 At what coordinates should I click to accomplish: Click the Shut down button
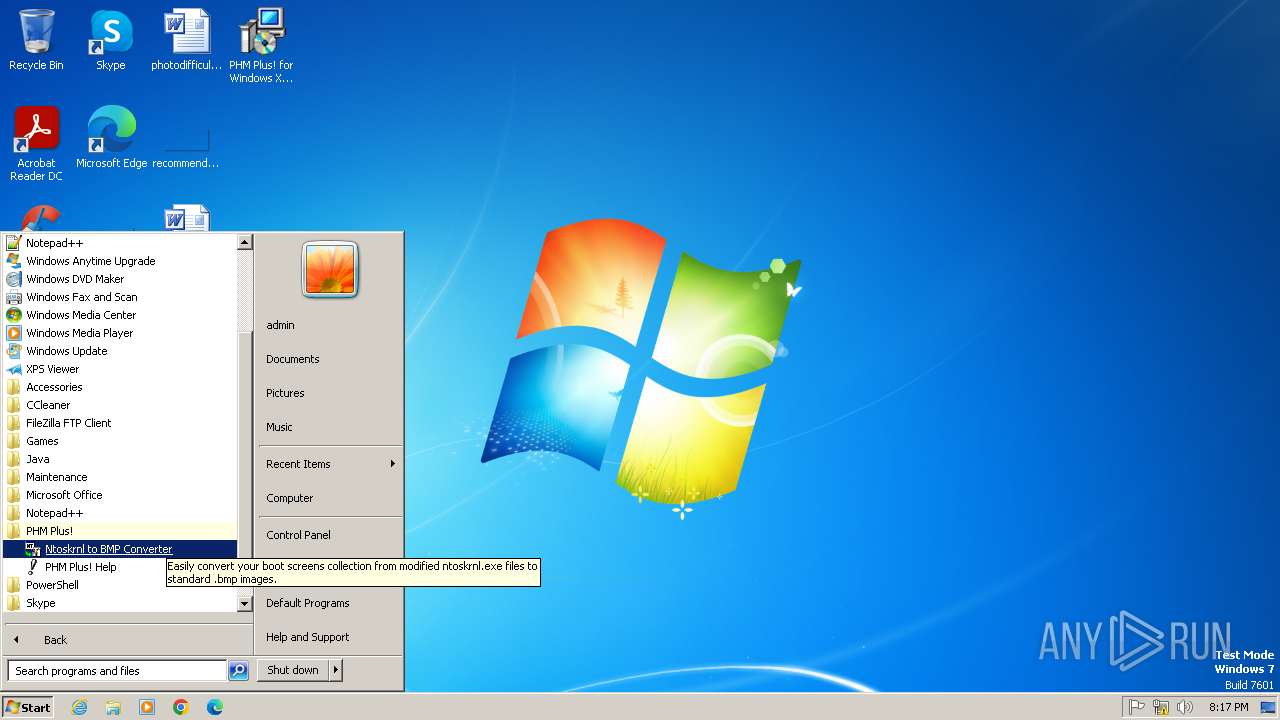point(293,670)
